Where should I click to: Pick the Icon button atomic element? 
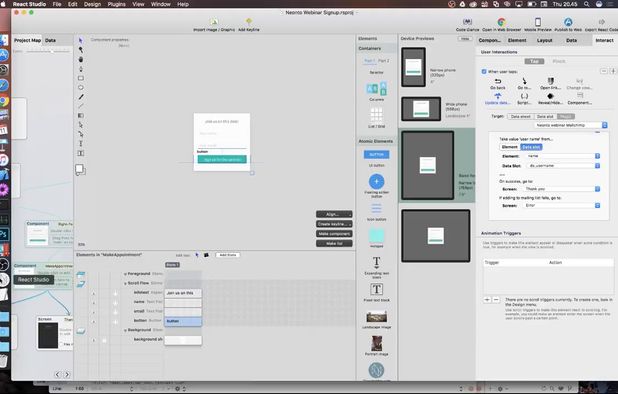[x=376, y=208]
